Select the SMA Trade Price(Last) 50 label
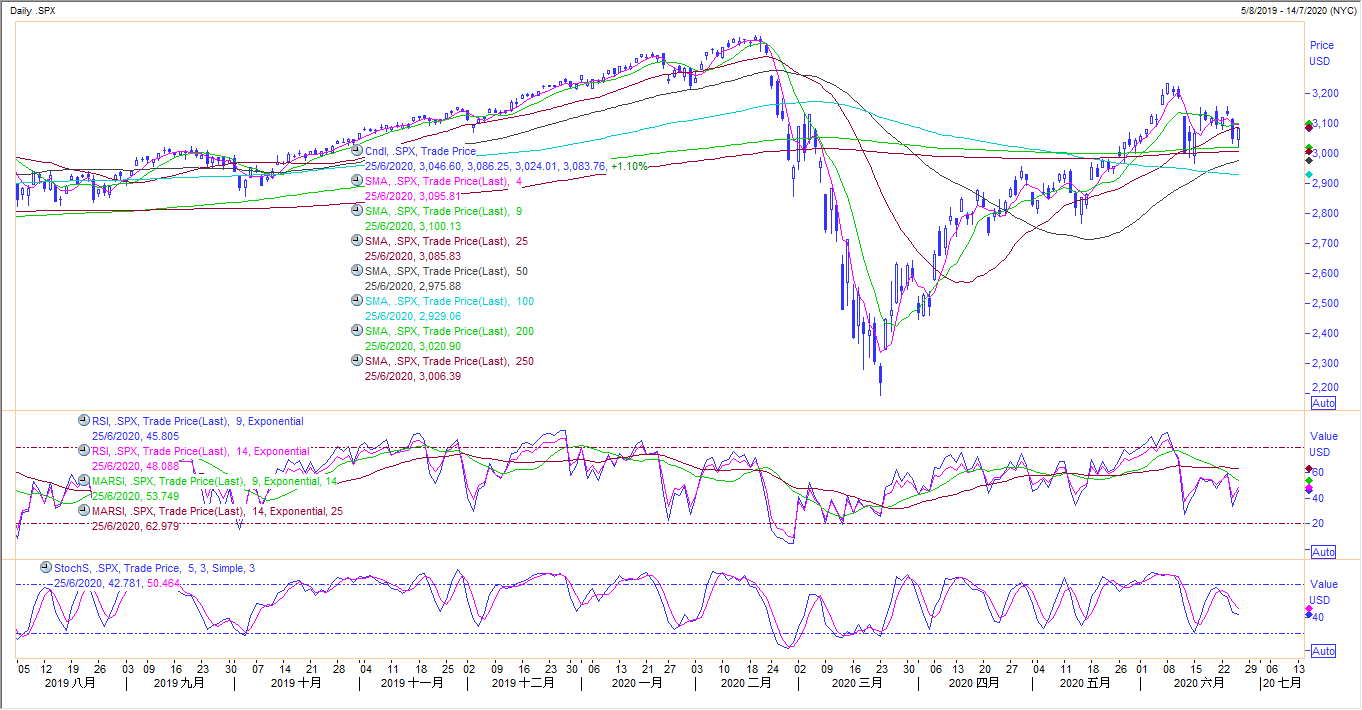 pos(446,271)
